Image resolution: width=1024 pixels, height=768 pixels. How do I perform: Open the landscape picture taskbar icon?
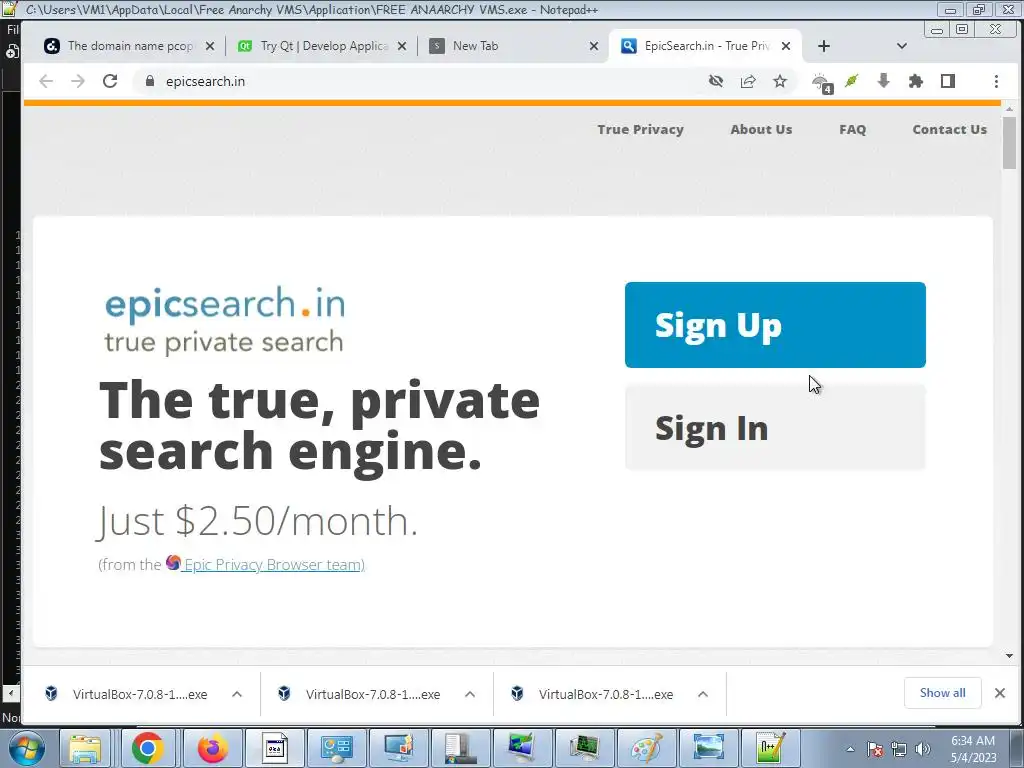[x=709, y=748]
